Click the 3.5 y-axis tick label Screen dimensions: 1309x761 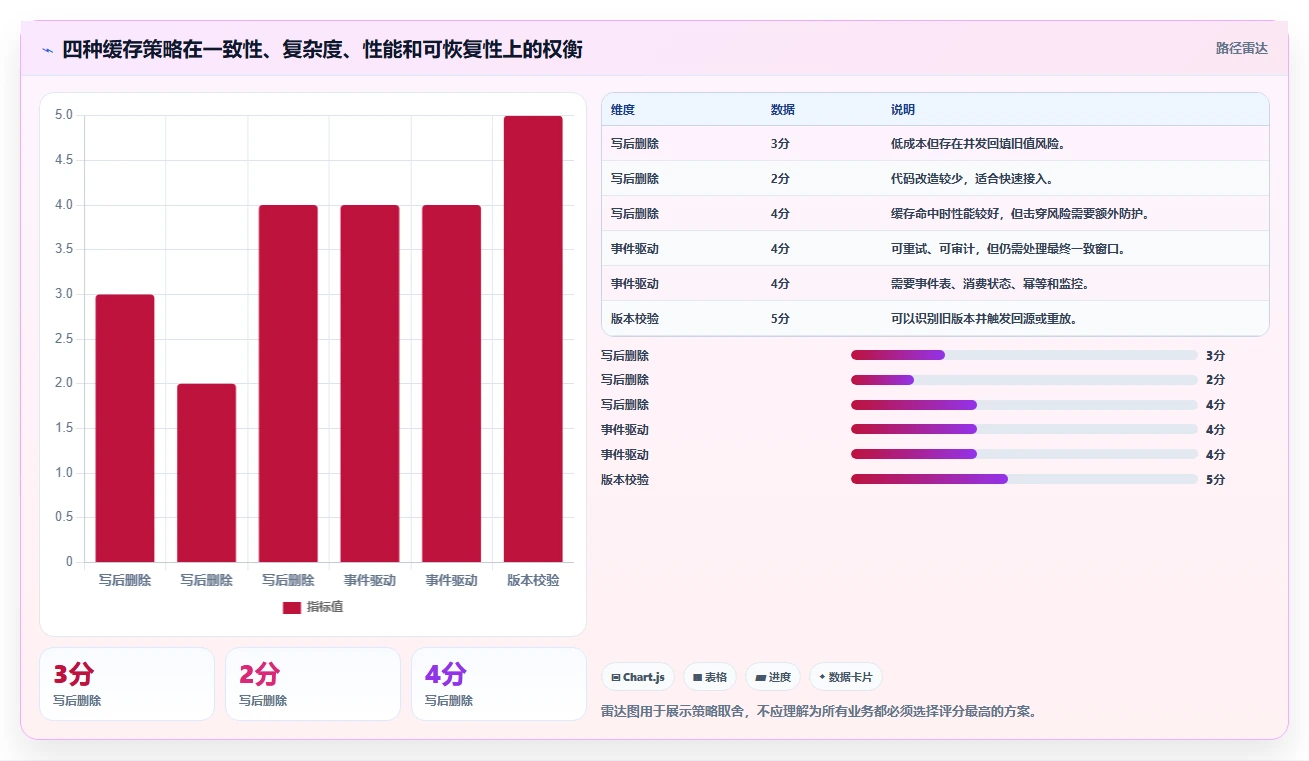pos(64,249)
